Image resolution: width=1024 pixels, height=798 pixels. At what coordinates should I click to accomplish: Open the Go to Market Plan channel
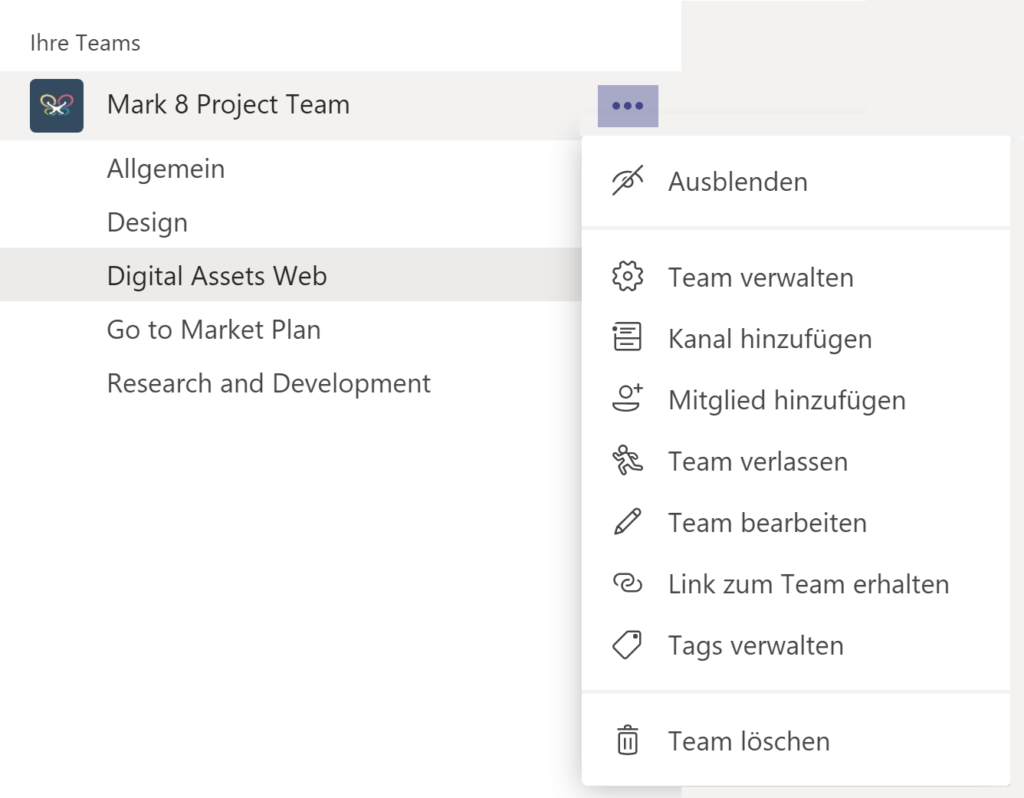pos(213,329)
